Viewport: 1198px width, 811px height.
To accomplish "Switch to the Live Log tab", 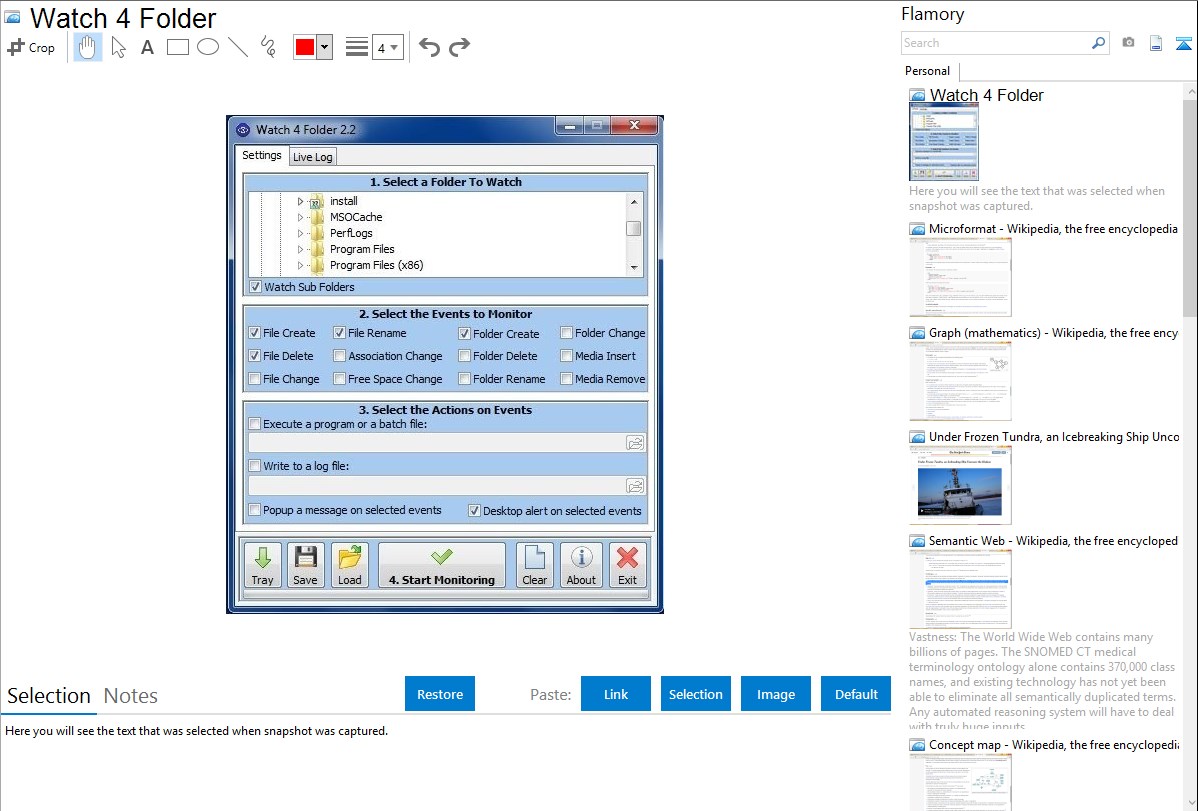I will [x=312, y=157].
